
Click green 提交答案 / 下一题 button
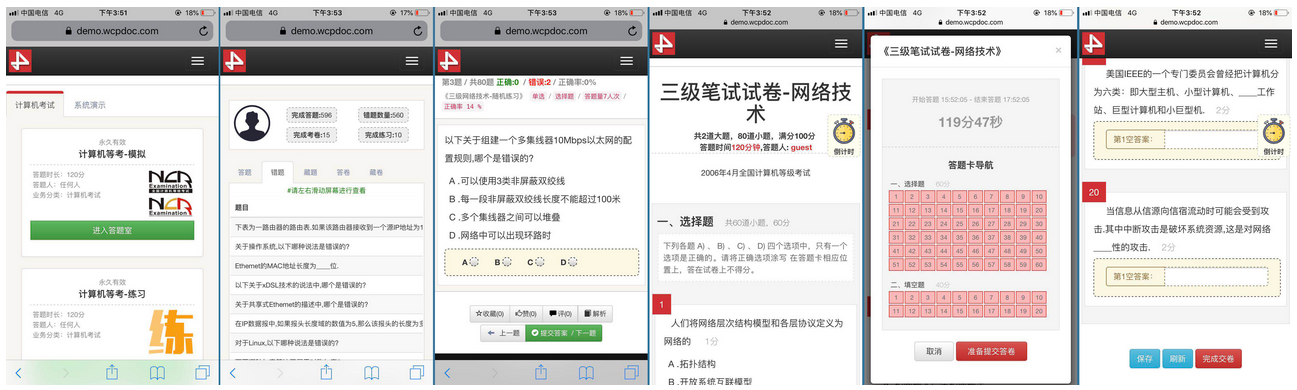coord(564,333)
